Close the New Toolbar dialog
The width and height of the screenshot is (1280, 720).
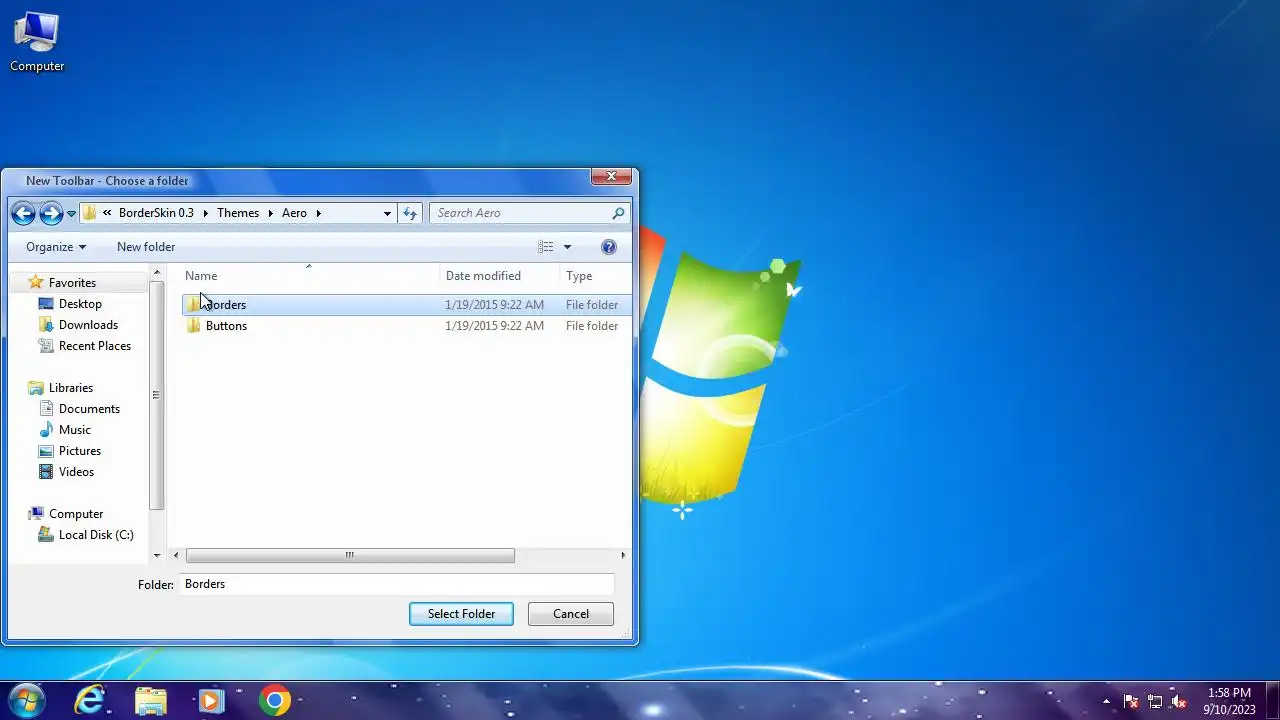coord(611,177)
